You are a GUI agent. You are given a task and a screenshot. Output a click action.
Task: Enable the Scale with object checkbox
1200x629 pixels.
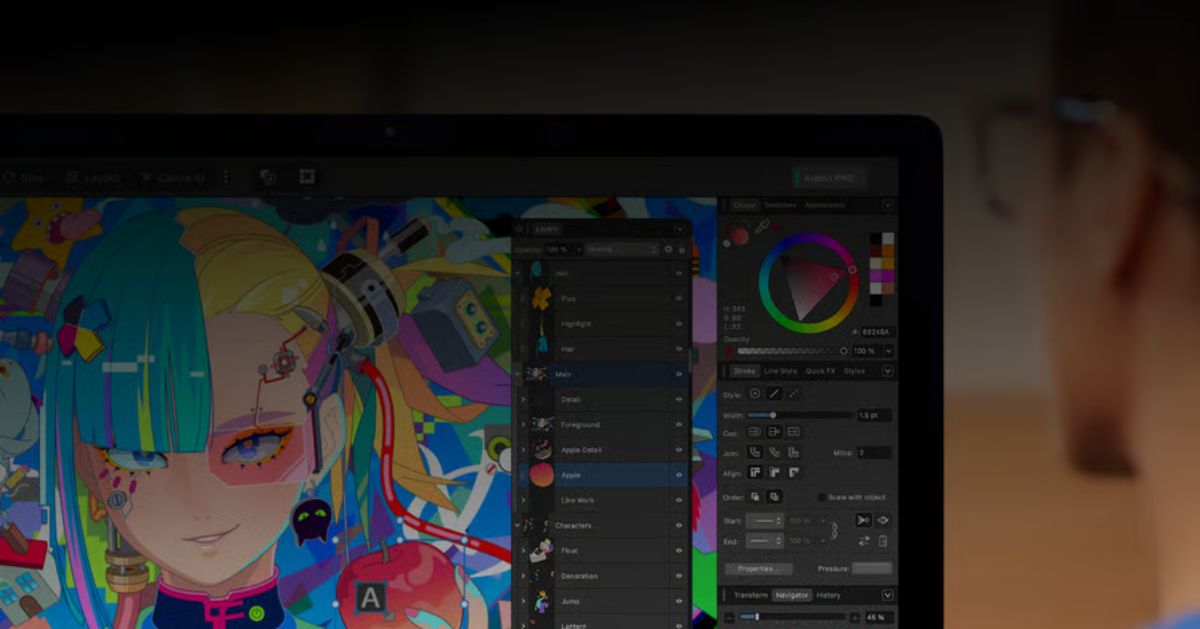[822, 497]
